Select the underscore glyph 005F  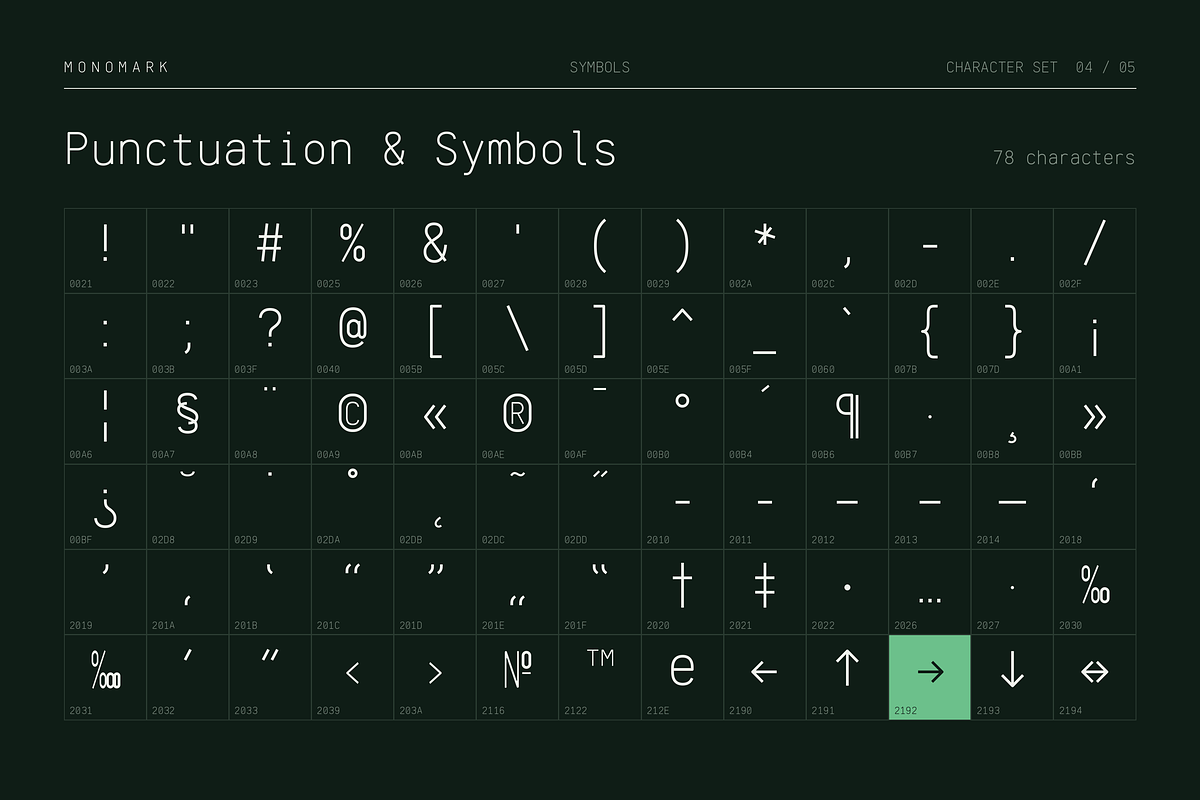[x=764, y=336]
